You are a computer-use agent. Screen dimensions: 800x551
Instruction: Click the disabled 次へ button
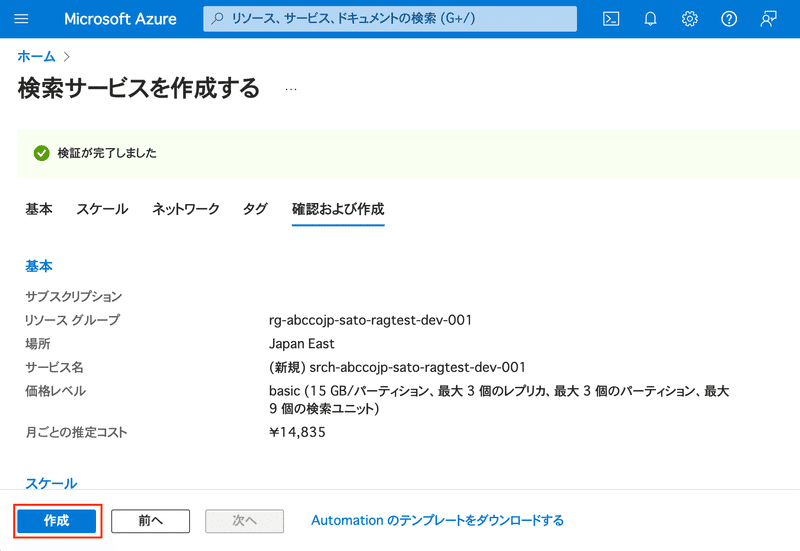[x=244, y=521]
